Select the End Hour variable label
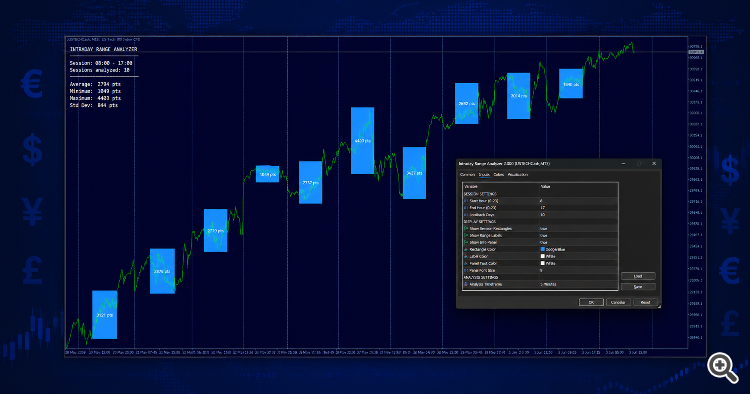The width and height of the screenshot is (750, 394). [x=483, y=208]
